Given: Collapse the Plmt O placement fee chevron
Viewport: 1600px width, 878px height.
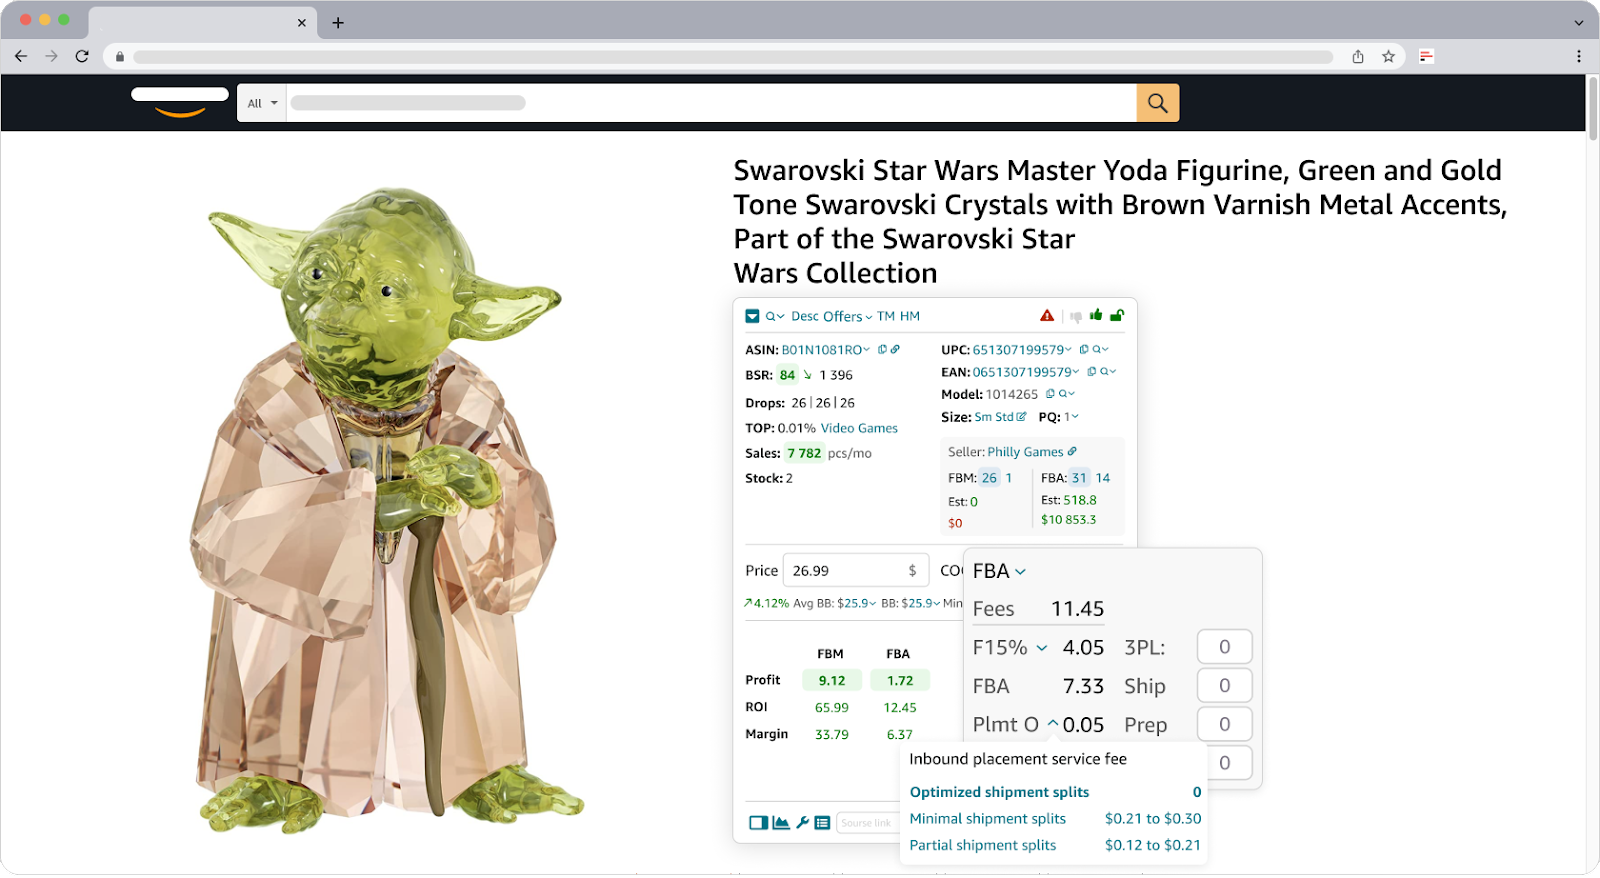Looking at the screenshot, I should [1053, 724].
